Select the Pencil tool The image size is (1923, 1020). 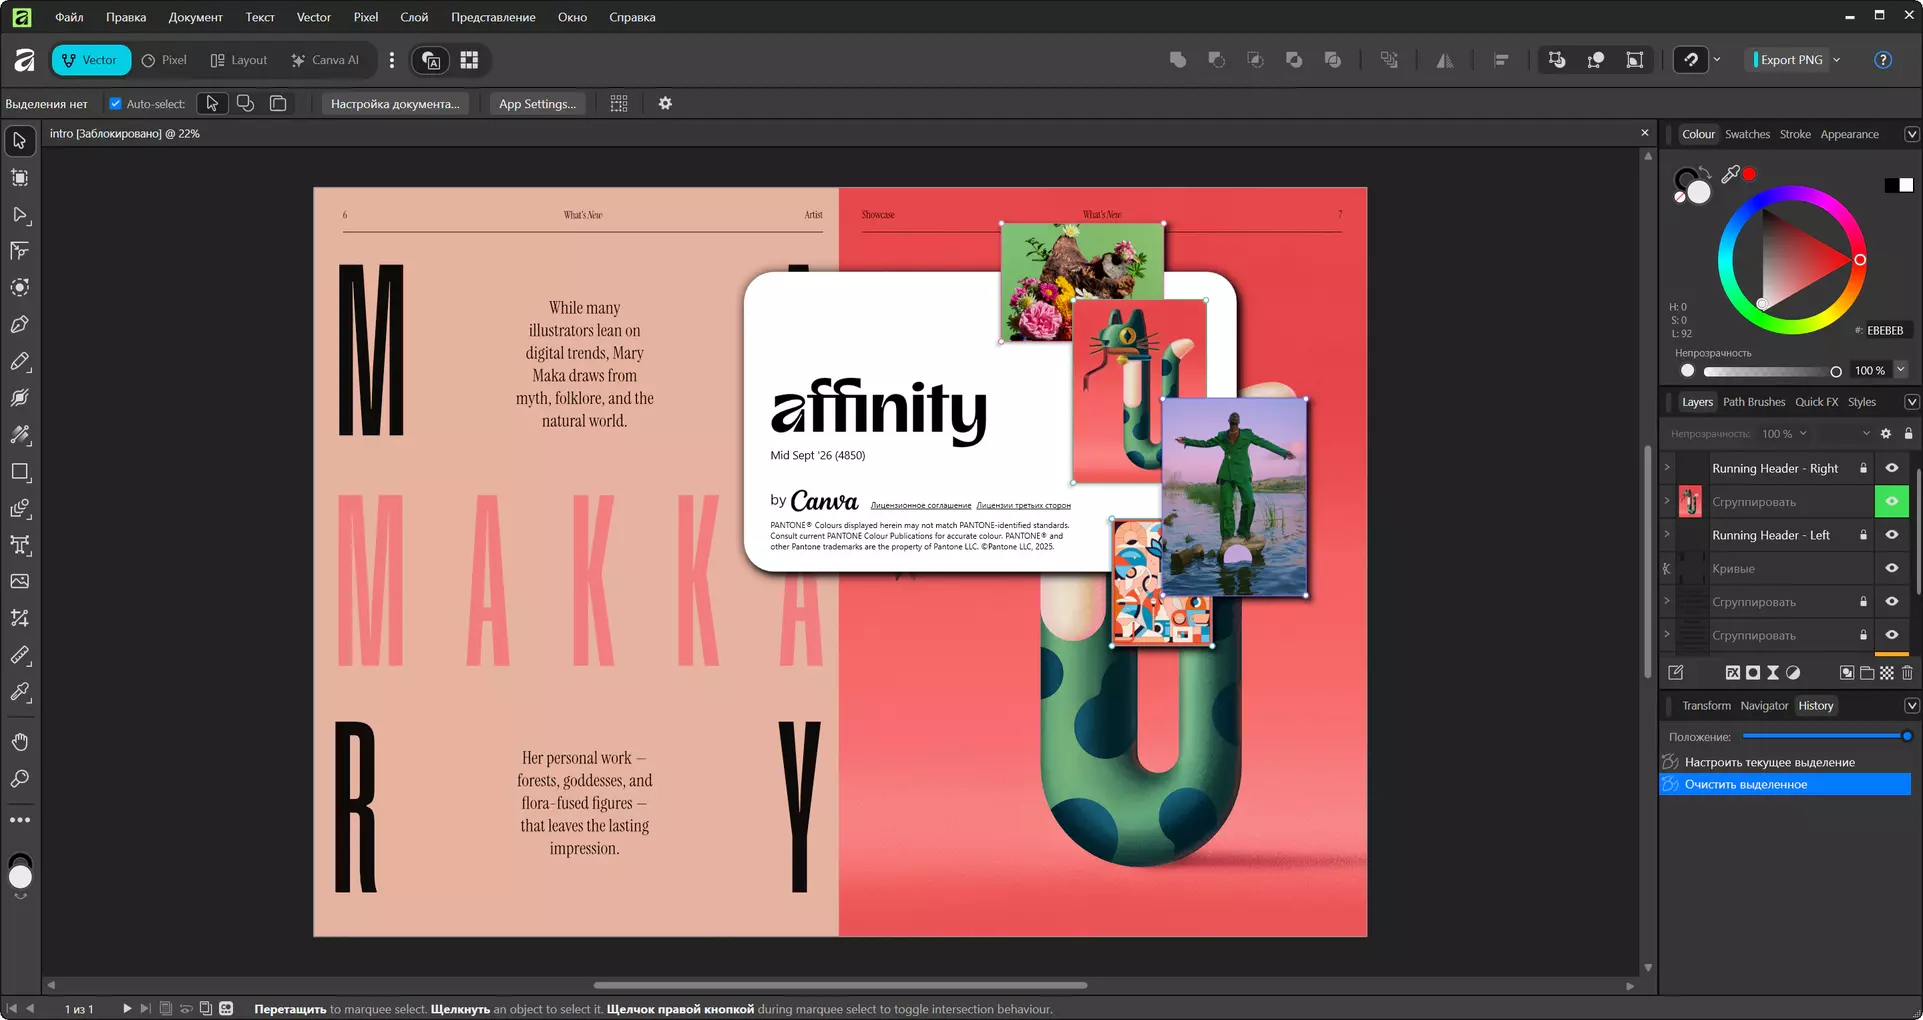pos(20,362)
